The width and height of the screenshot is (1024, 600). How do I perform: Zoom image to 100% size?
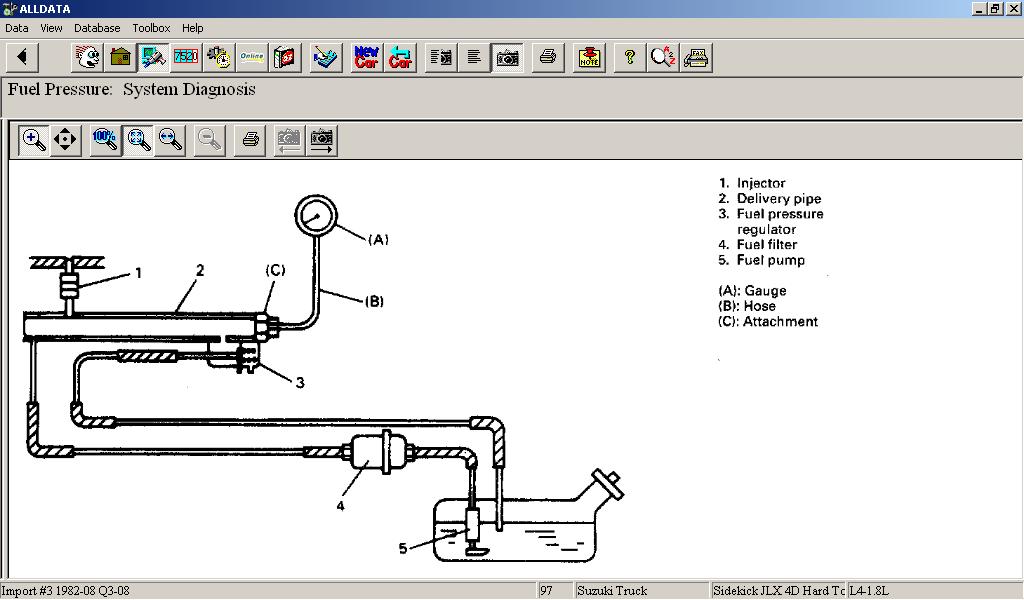click(104, 139)
